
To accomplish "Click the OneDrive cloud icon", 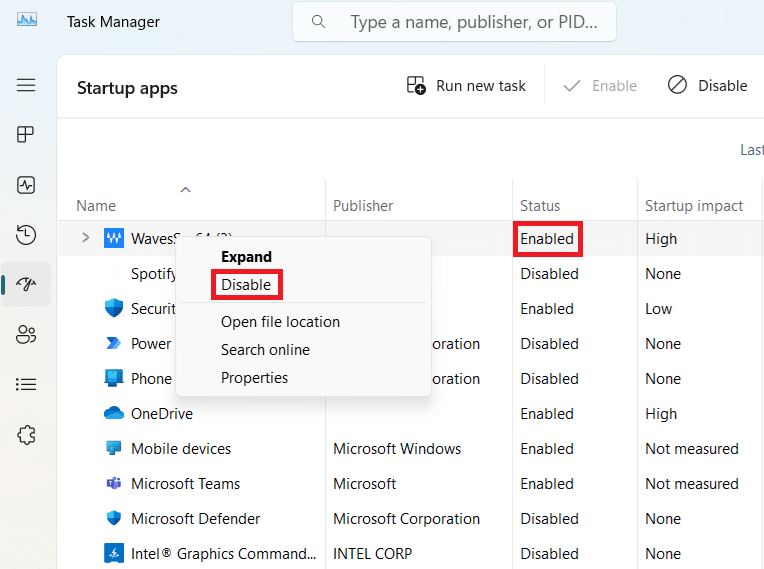I will point(113,413).
